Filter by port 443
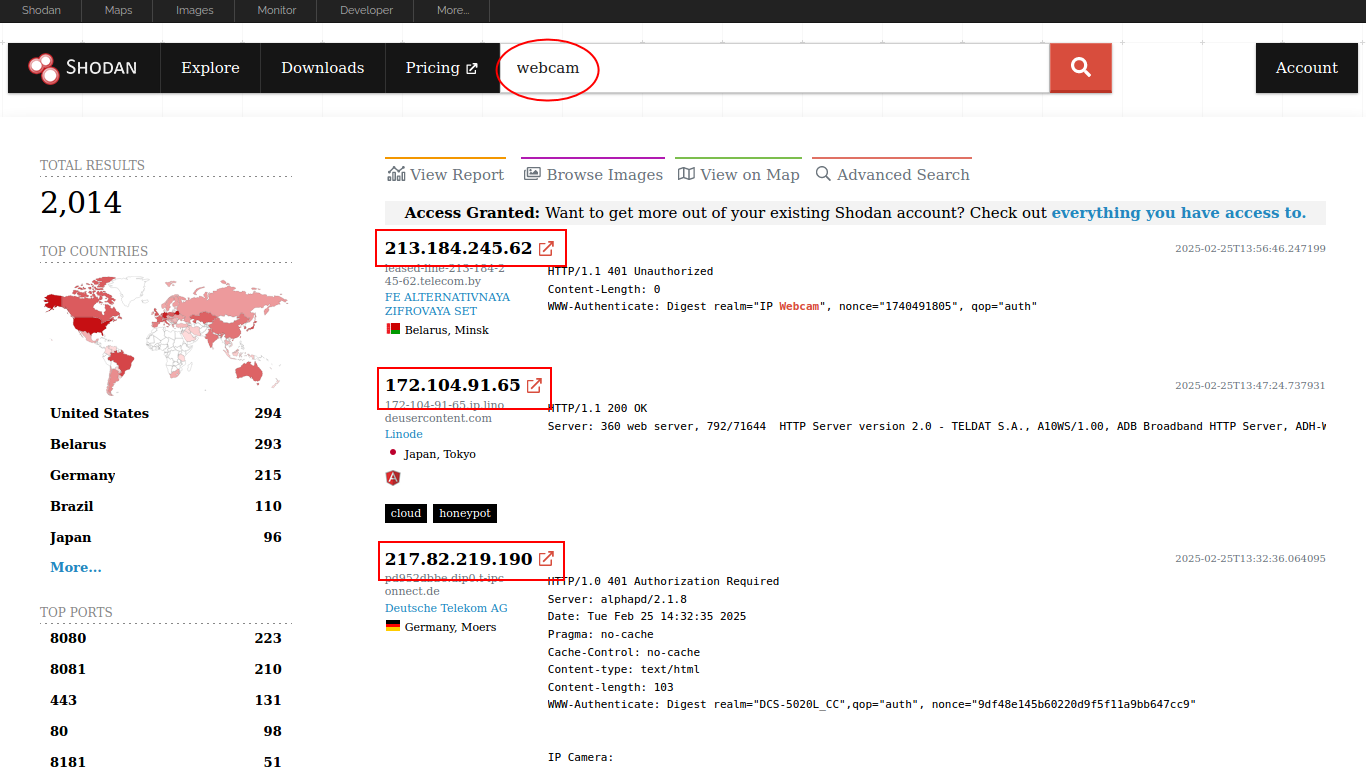 coord(166,700)
